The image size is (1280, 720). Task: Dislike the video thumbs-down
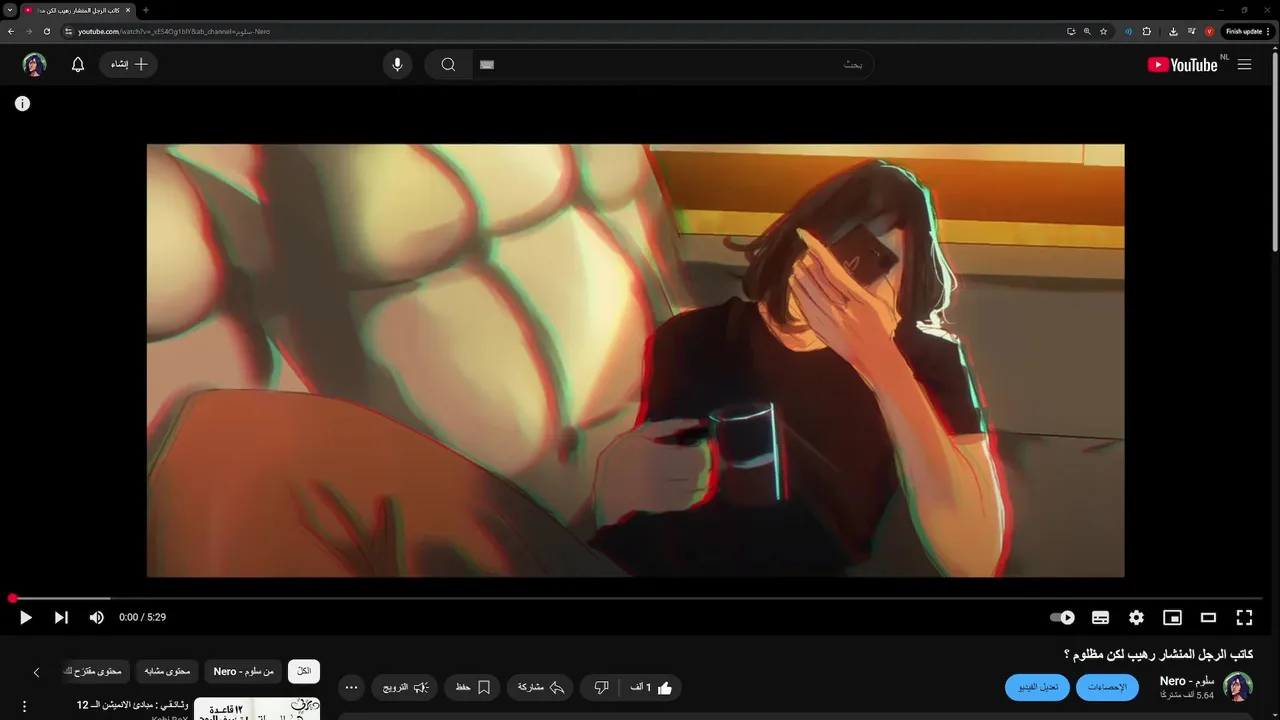click(x=601, y=687)
